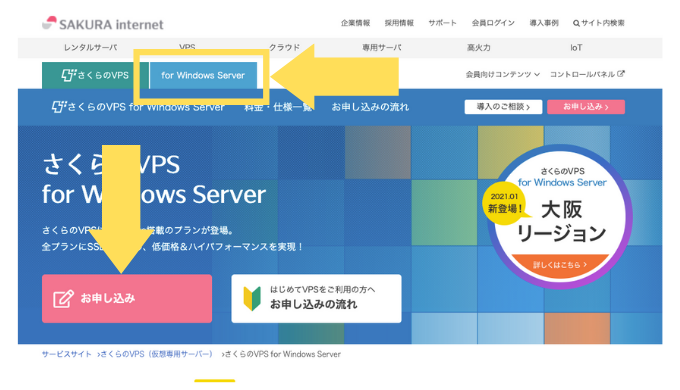Switch to for Windows Server tab
Image resolution: width=680 pixels, height=390 pixels.
203,75
